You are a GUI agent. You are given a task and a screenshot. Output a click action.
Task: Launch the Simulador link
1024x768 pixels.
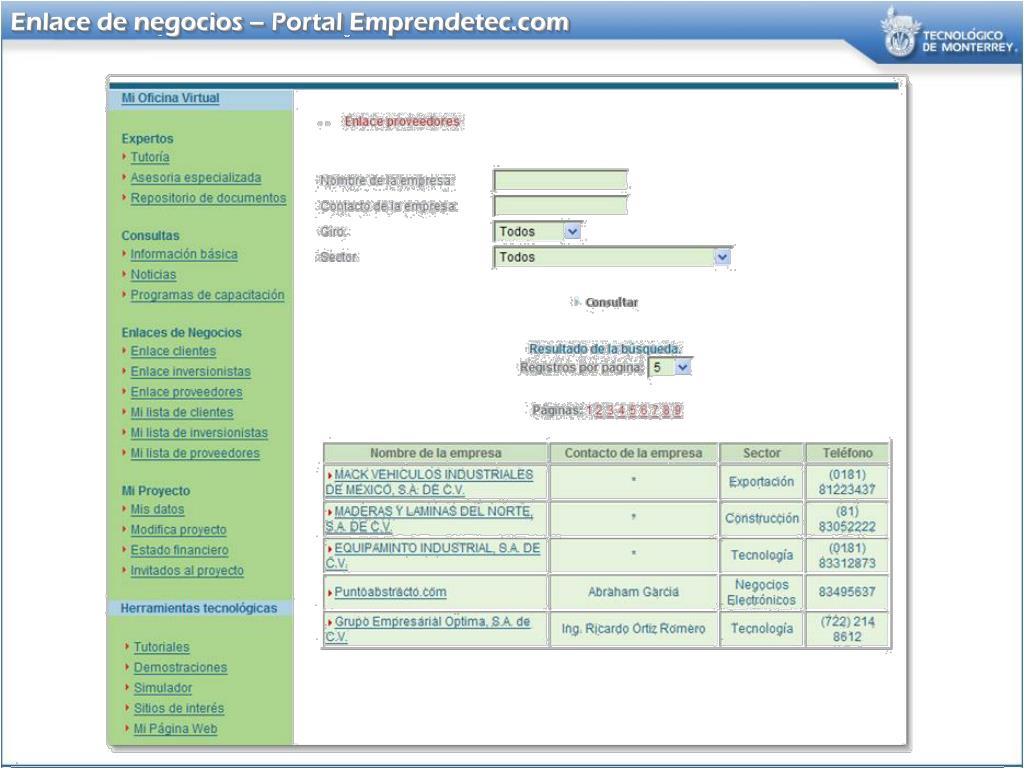point(163,688)
